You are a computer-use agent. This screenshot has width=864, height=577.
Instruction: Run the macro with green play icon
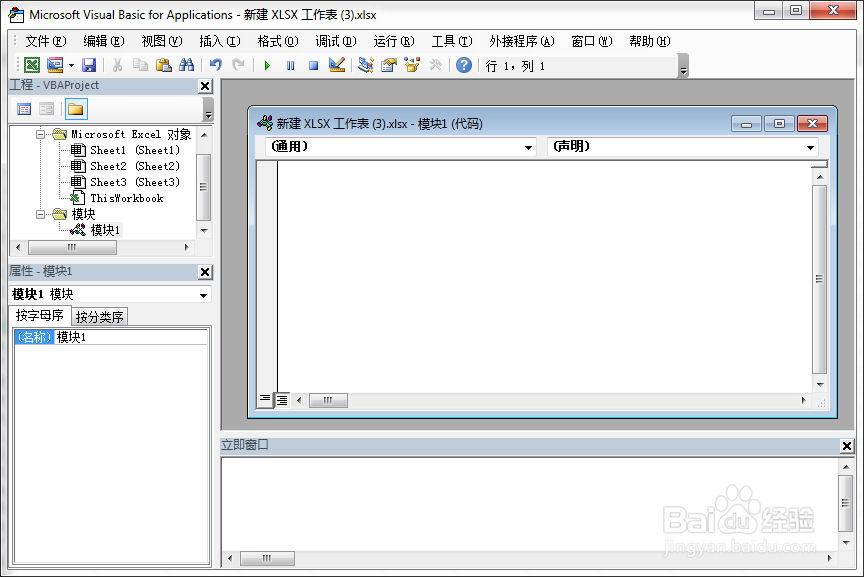coord(267,66)
